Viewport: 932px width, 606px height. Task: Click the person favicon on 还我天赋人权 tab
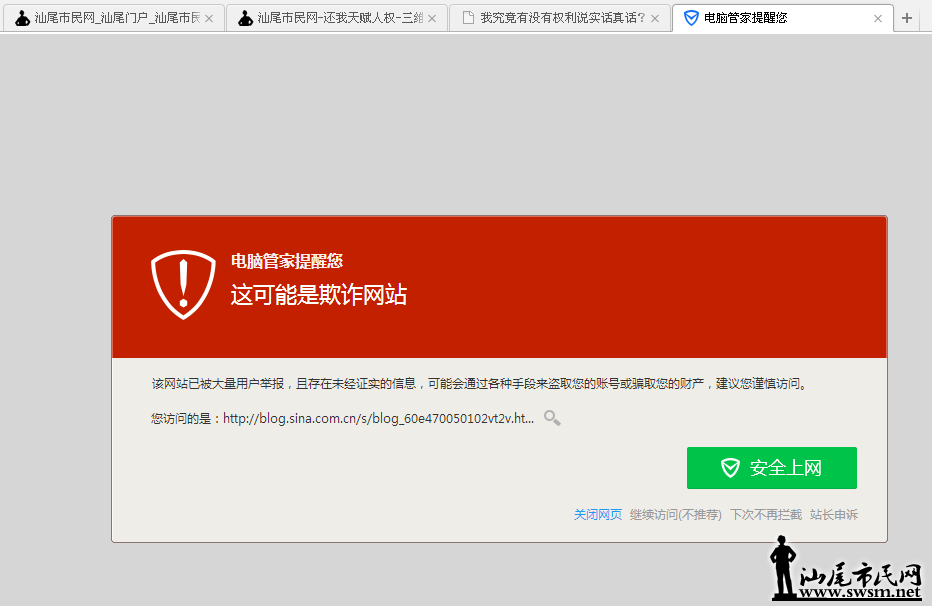[244, 17]
